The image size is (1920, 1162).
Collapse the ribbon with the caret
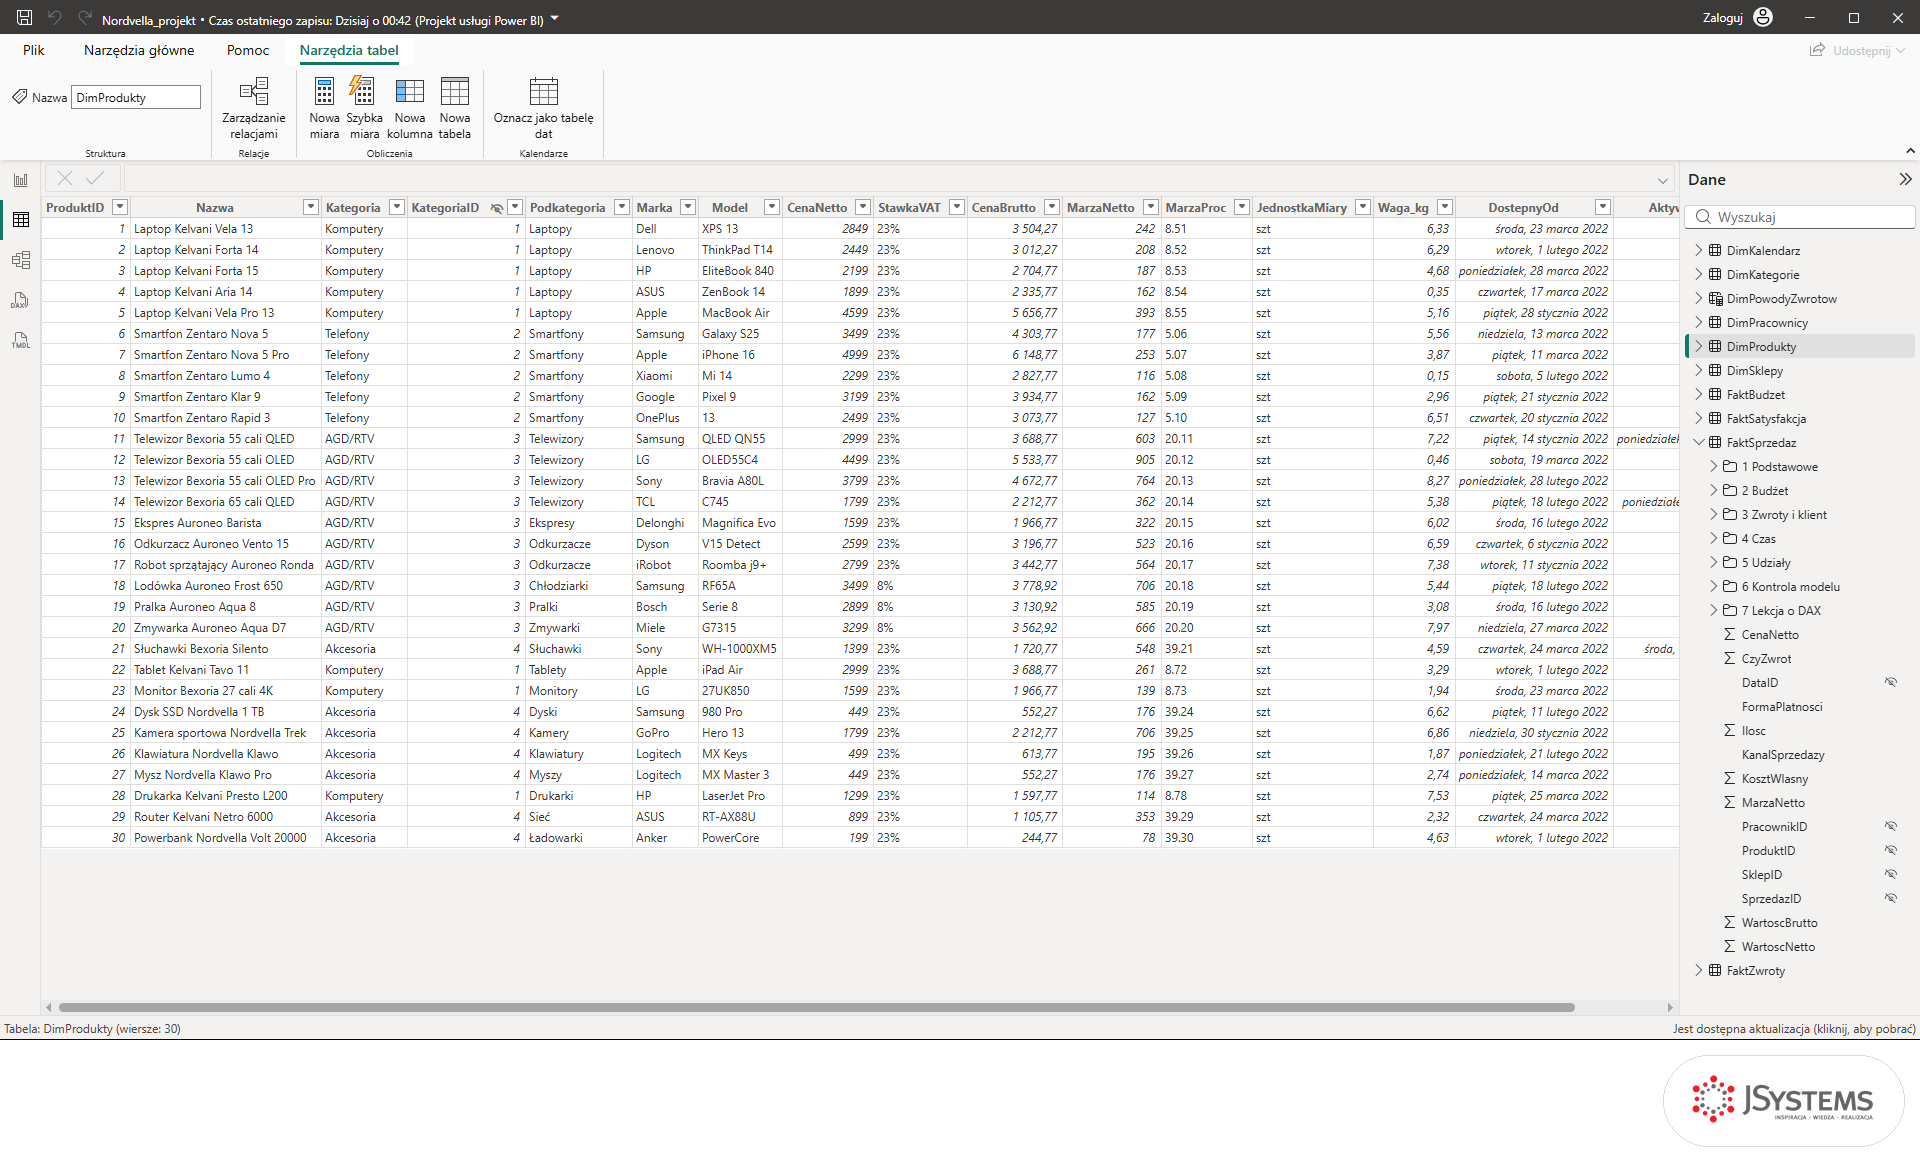coord(1910,150)
